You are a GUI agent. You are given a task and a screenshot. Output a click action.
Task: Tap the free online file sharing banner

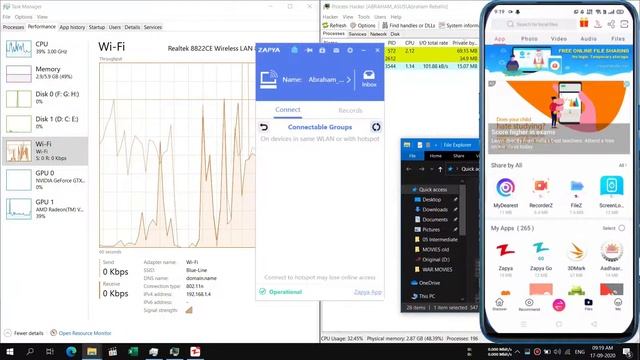(558, 60)
